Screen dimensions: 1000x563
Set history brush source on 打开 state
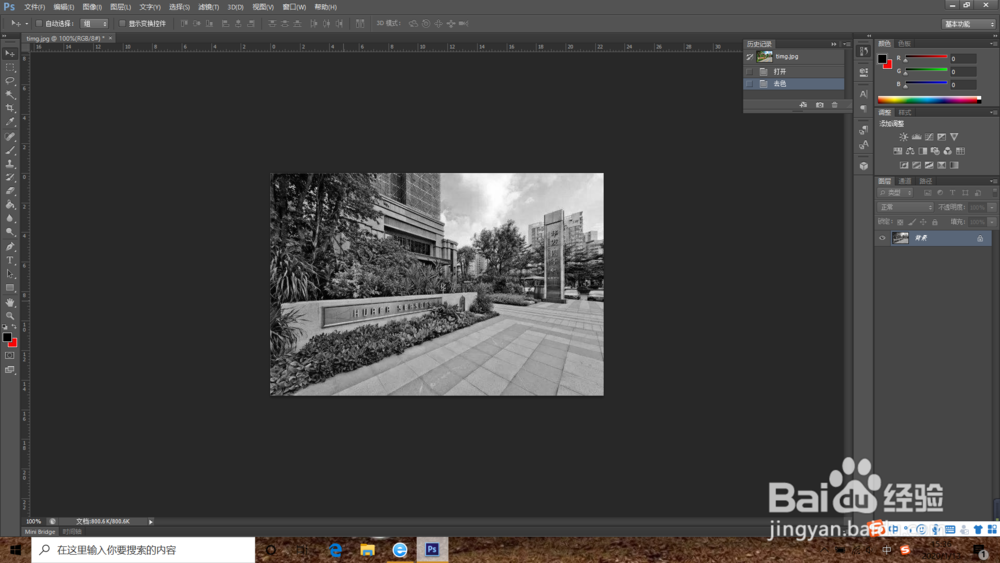tap(750, 71)
